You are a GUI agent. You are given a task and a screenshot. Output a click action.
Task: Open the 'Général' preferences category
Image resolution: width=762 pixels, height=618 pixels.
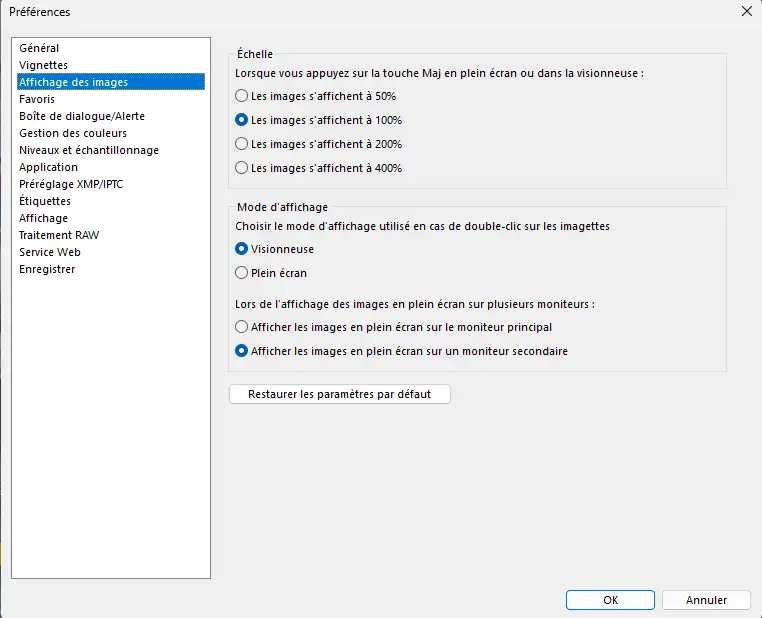(x=39, y=48)
